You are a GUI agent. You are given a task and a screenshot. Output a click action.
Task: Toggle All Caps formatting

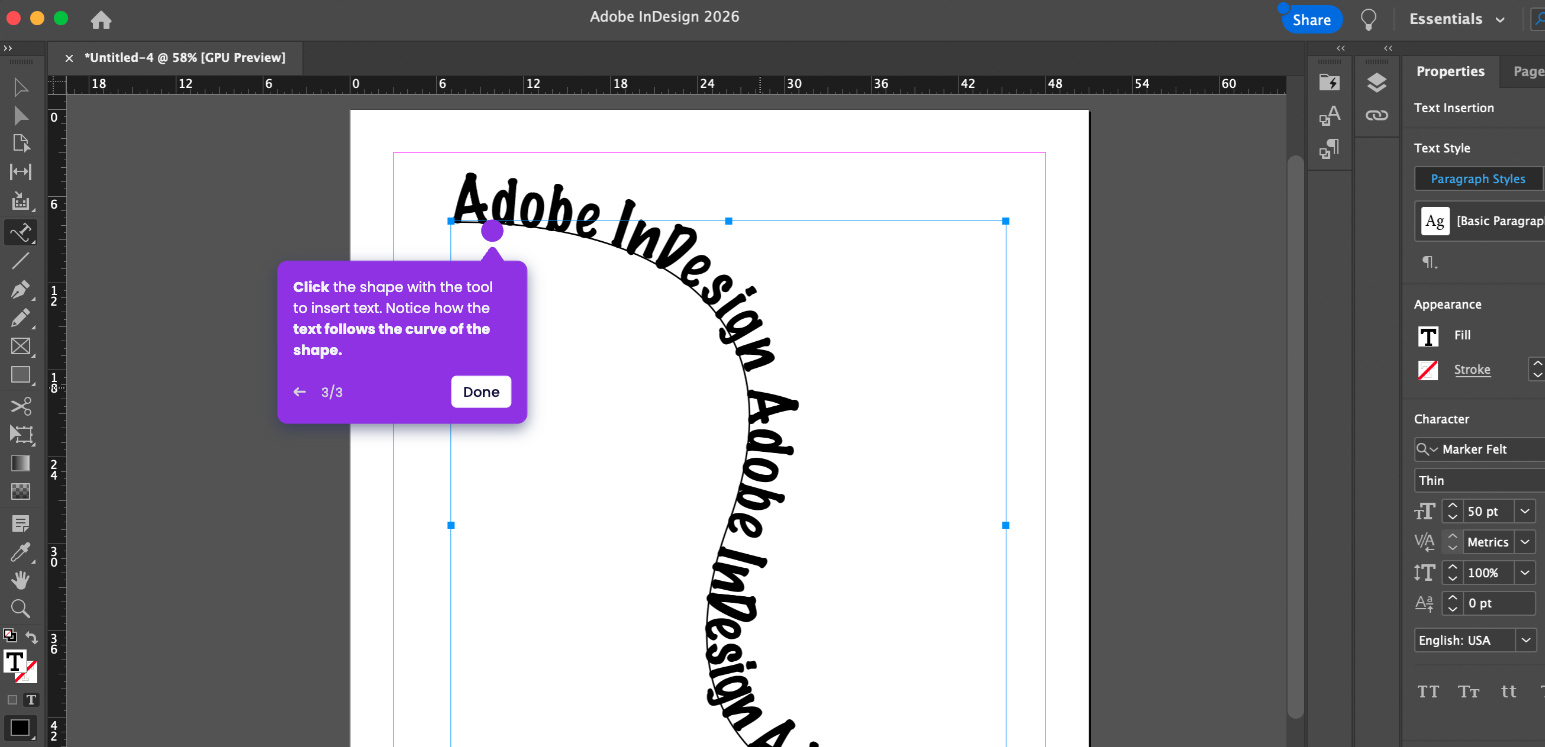click(x=1428, y=692)
